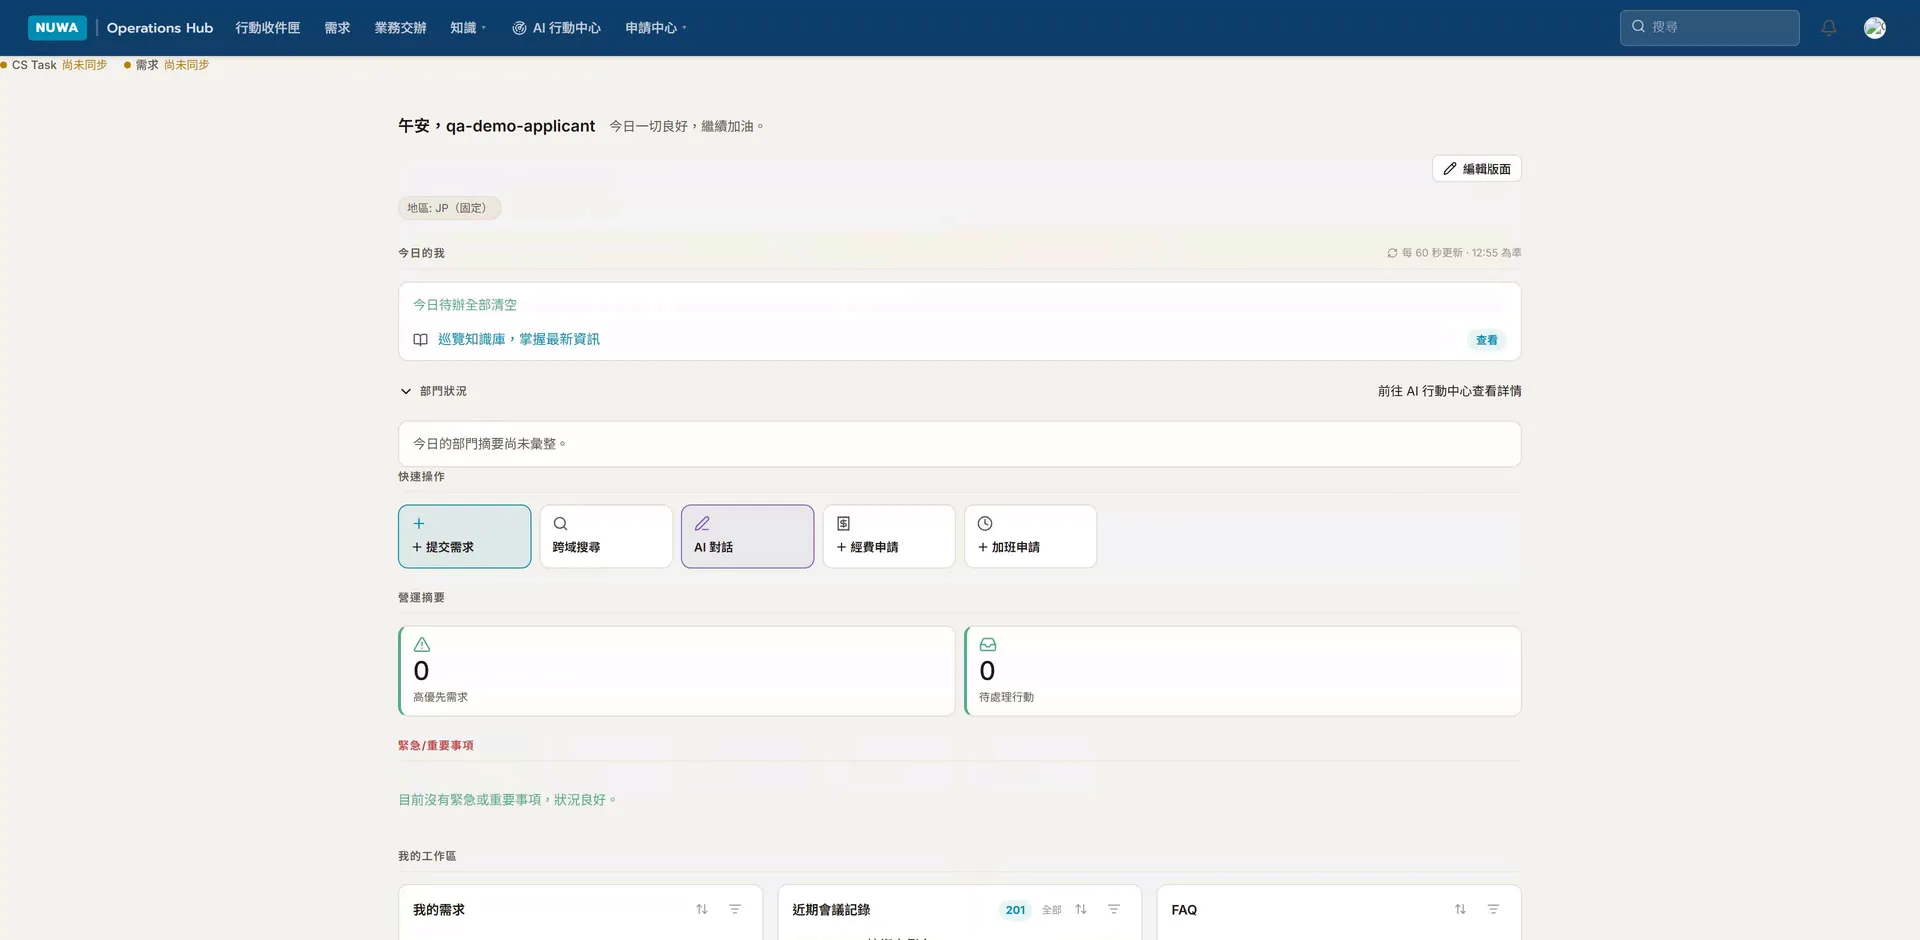The image size is (1920, 940).
Task: Click the notification bell icon
Action: [1829, 28]
